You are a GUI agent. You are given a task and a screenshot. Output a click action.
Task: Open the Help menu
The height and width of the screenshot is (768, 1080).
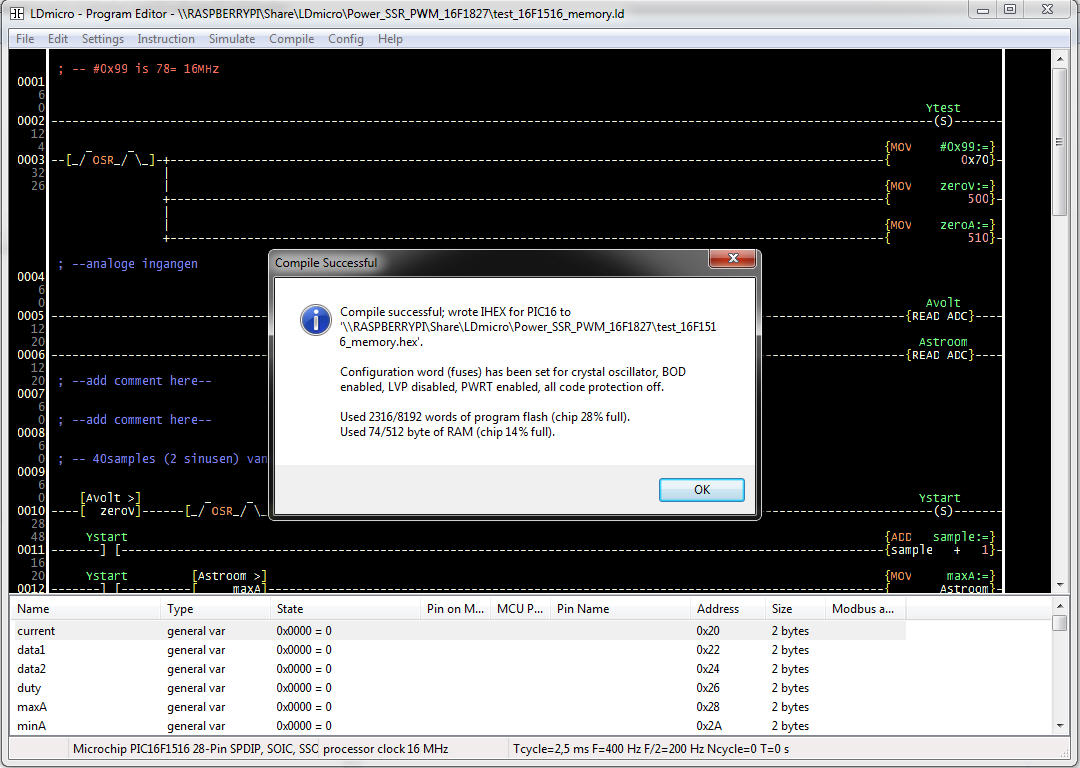click(390, 39)
